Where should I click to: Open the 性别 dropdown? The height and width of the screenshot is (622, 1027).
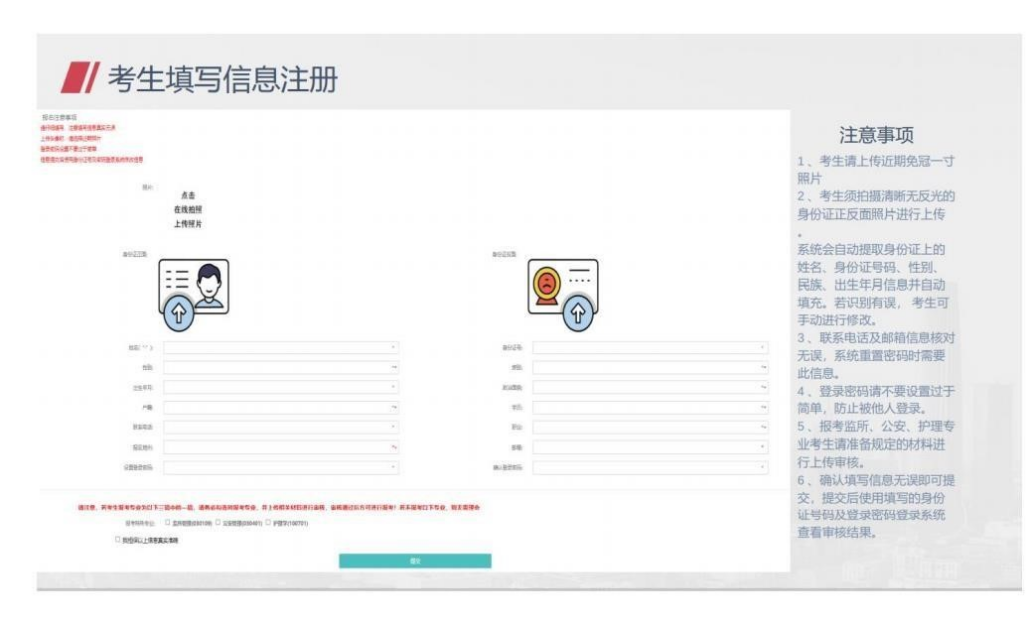[281, 368]
